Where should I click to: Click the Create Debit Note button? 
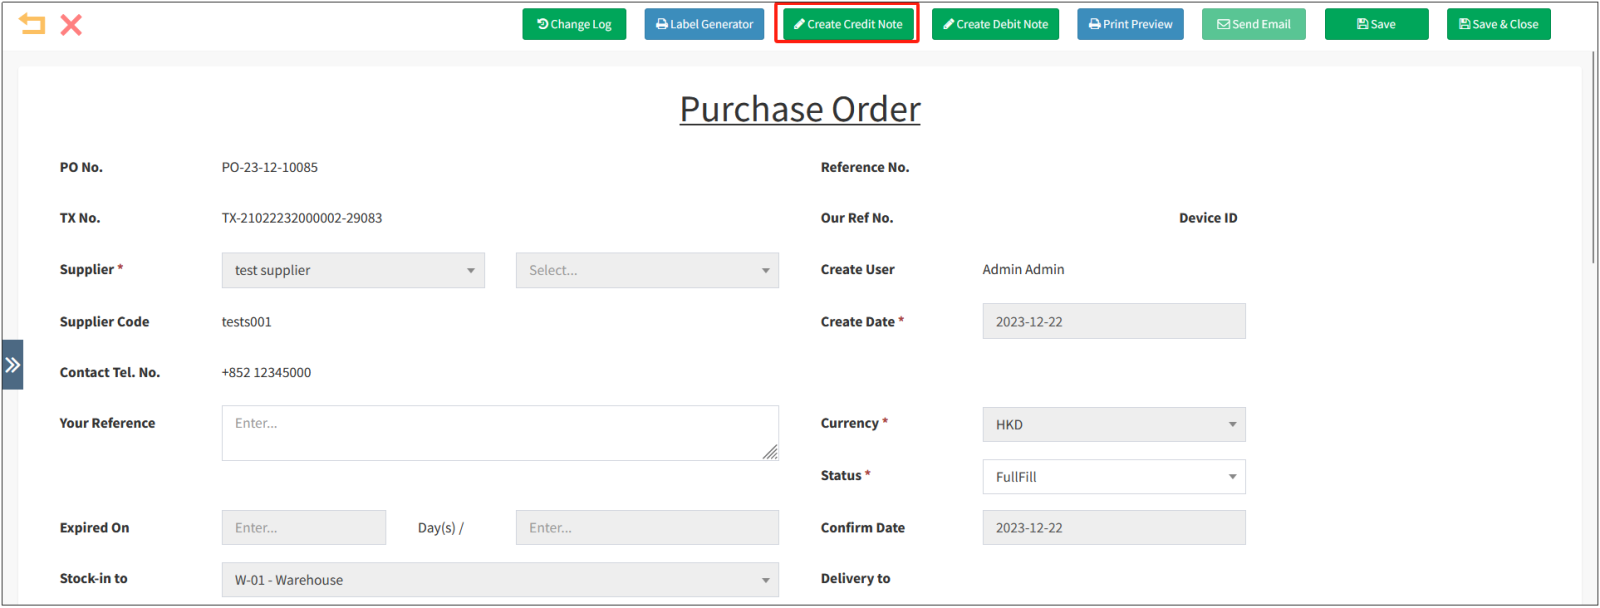995,24
